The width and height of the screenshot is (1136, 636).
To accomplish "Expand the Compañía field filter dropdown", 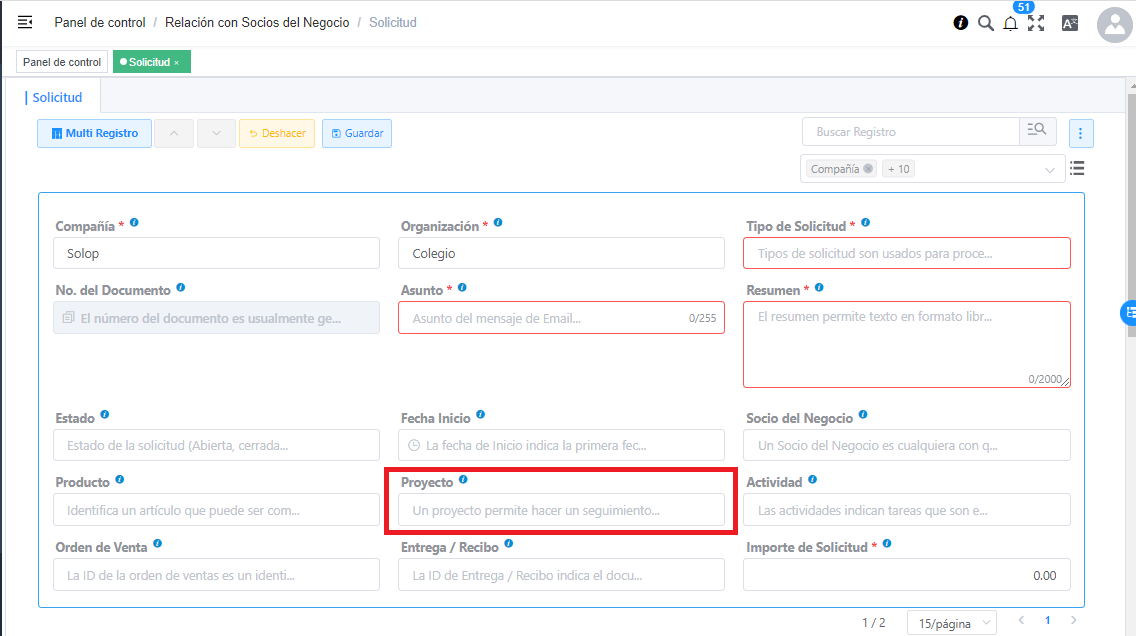I will point(1050,170).
